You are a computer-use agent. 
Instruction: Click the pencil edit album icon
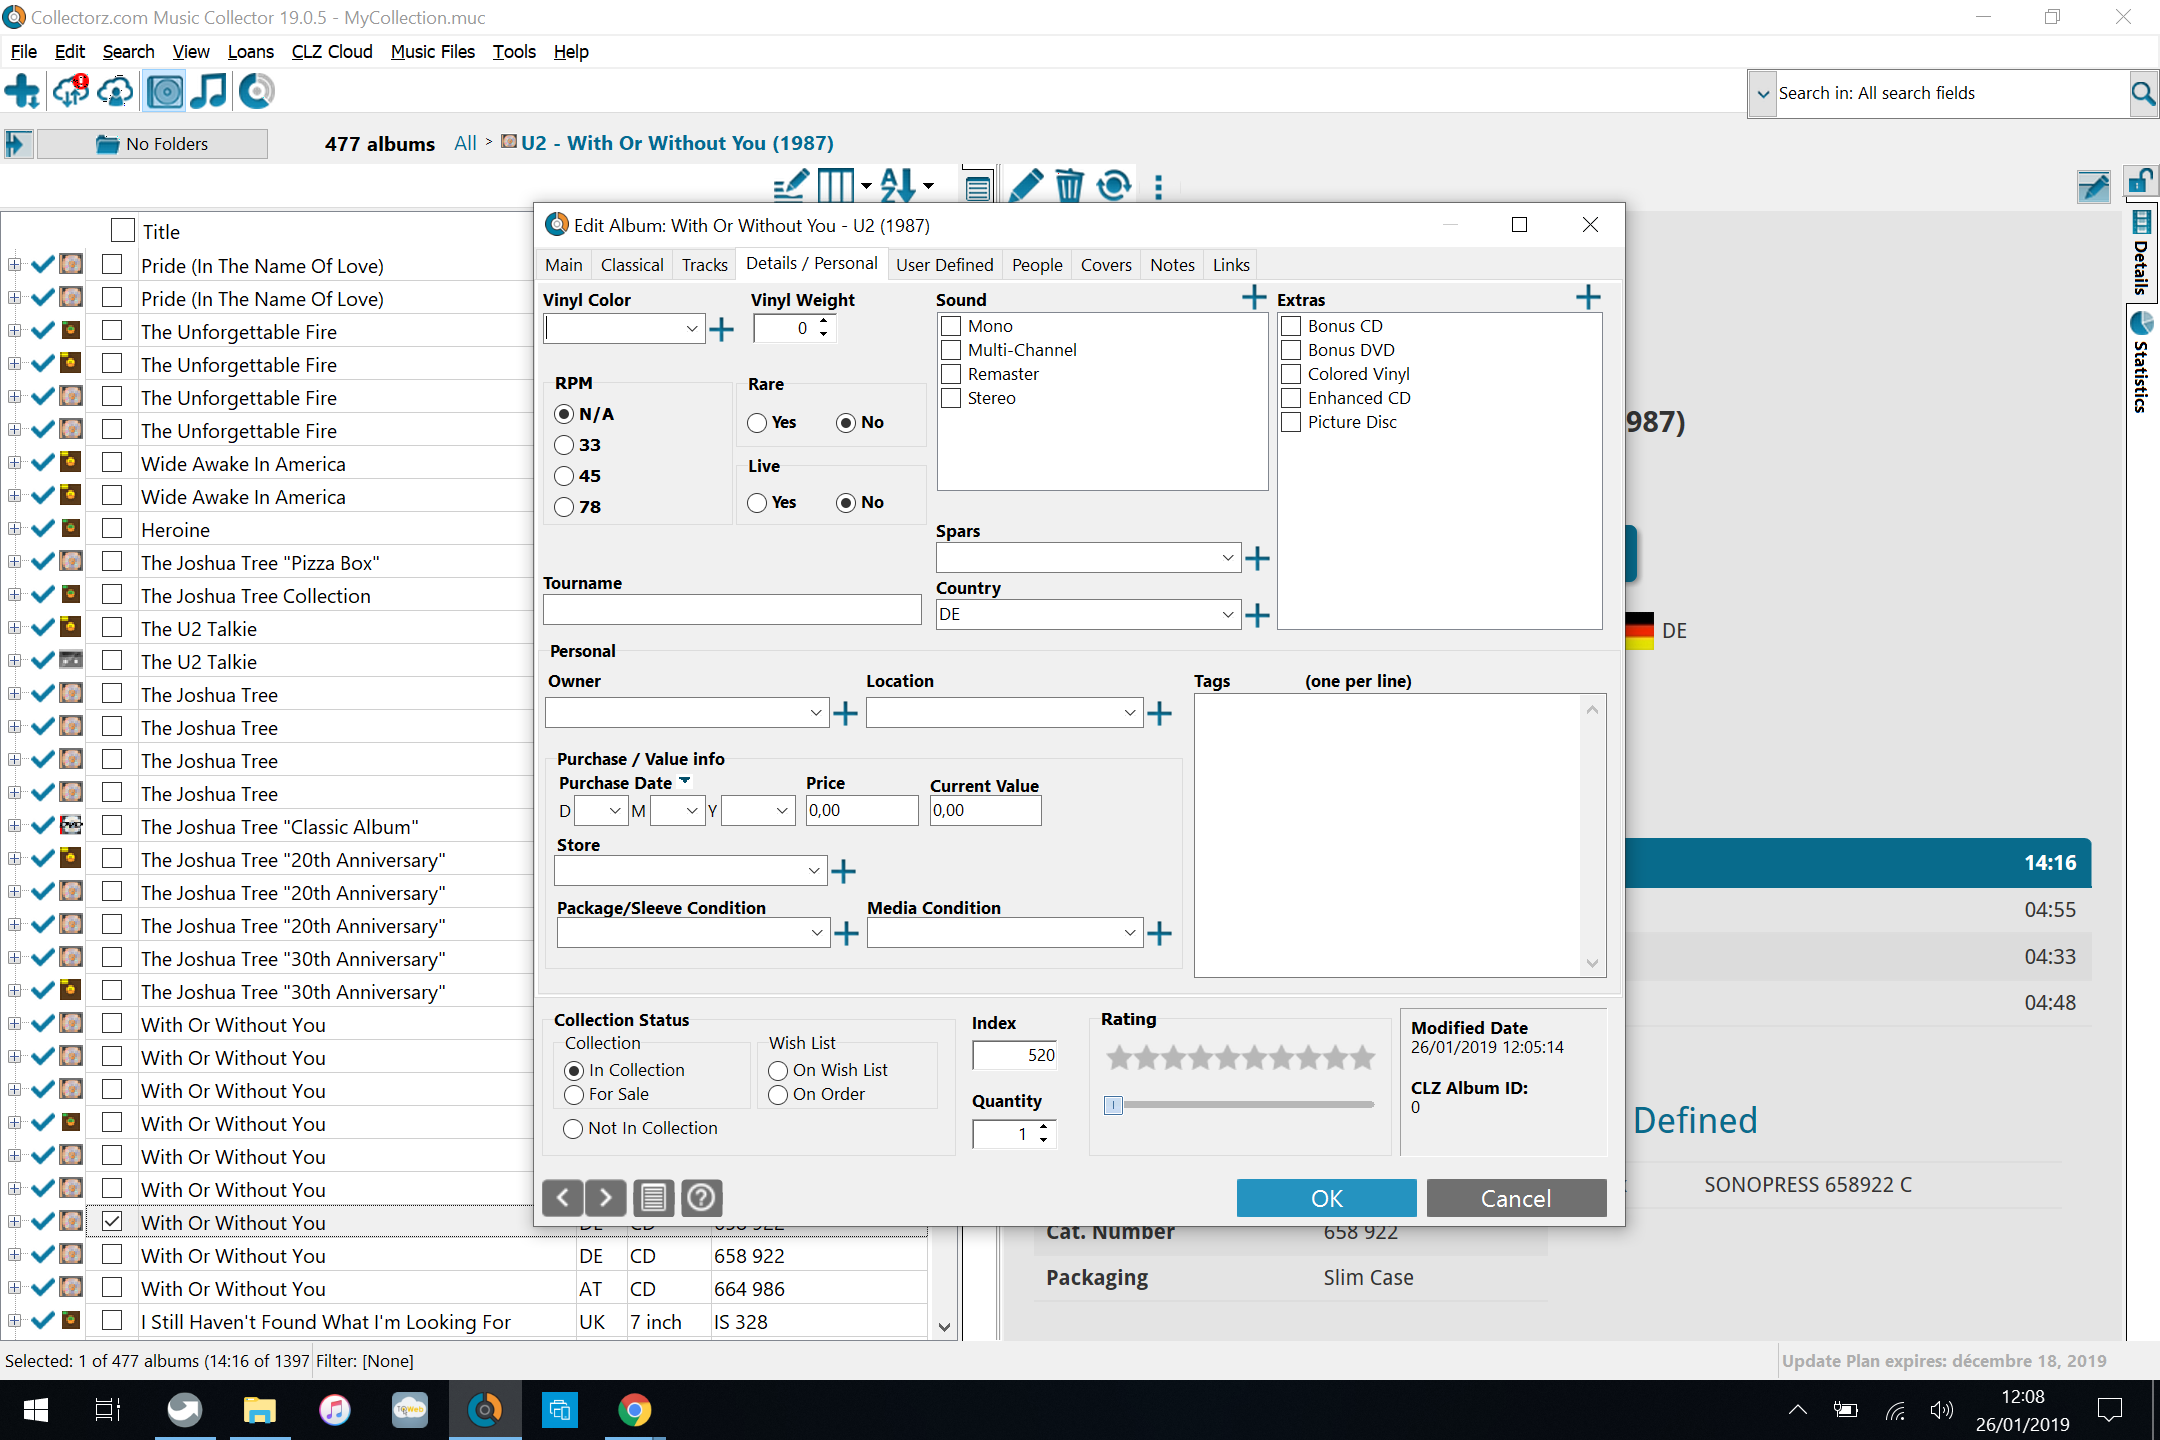click(1025, 186)
